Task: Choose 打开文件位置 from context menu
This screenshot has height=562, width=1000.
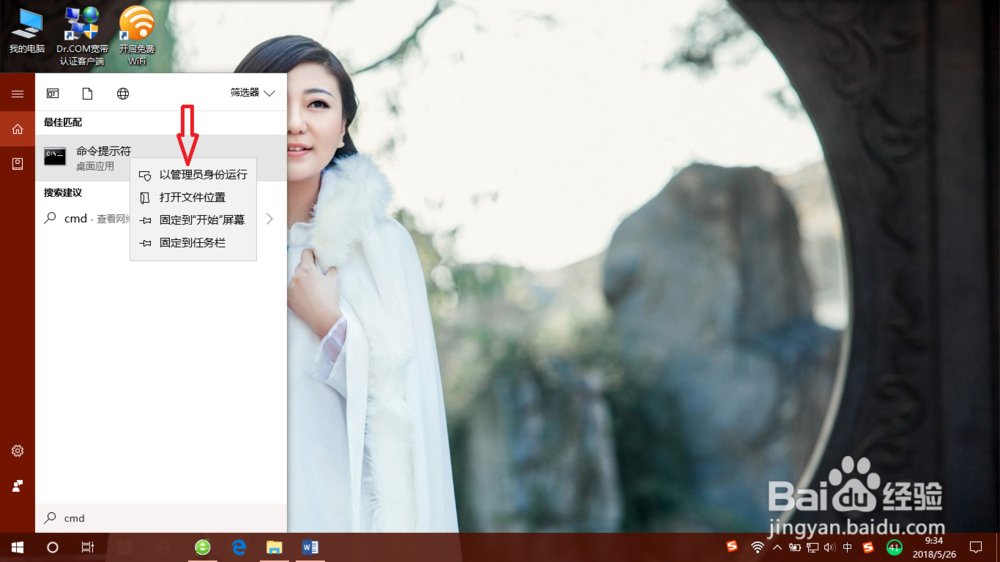Action: point(193,198)
